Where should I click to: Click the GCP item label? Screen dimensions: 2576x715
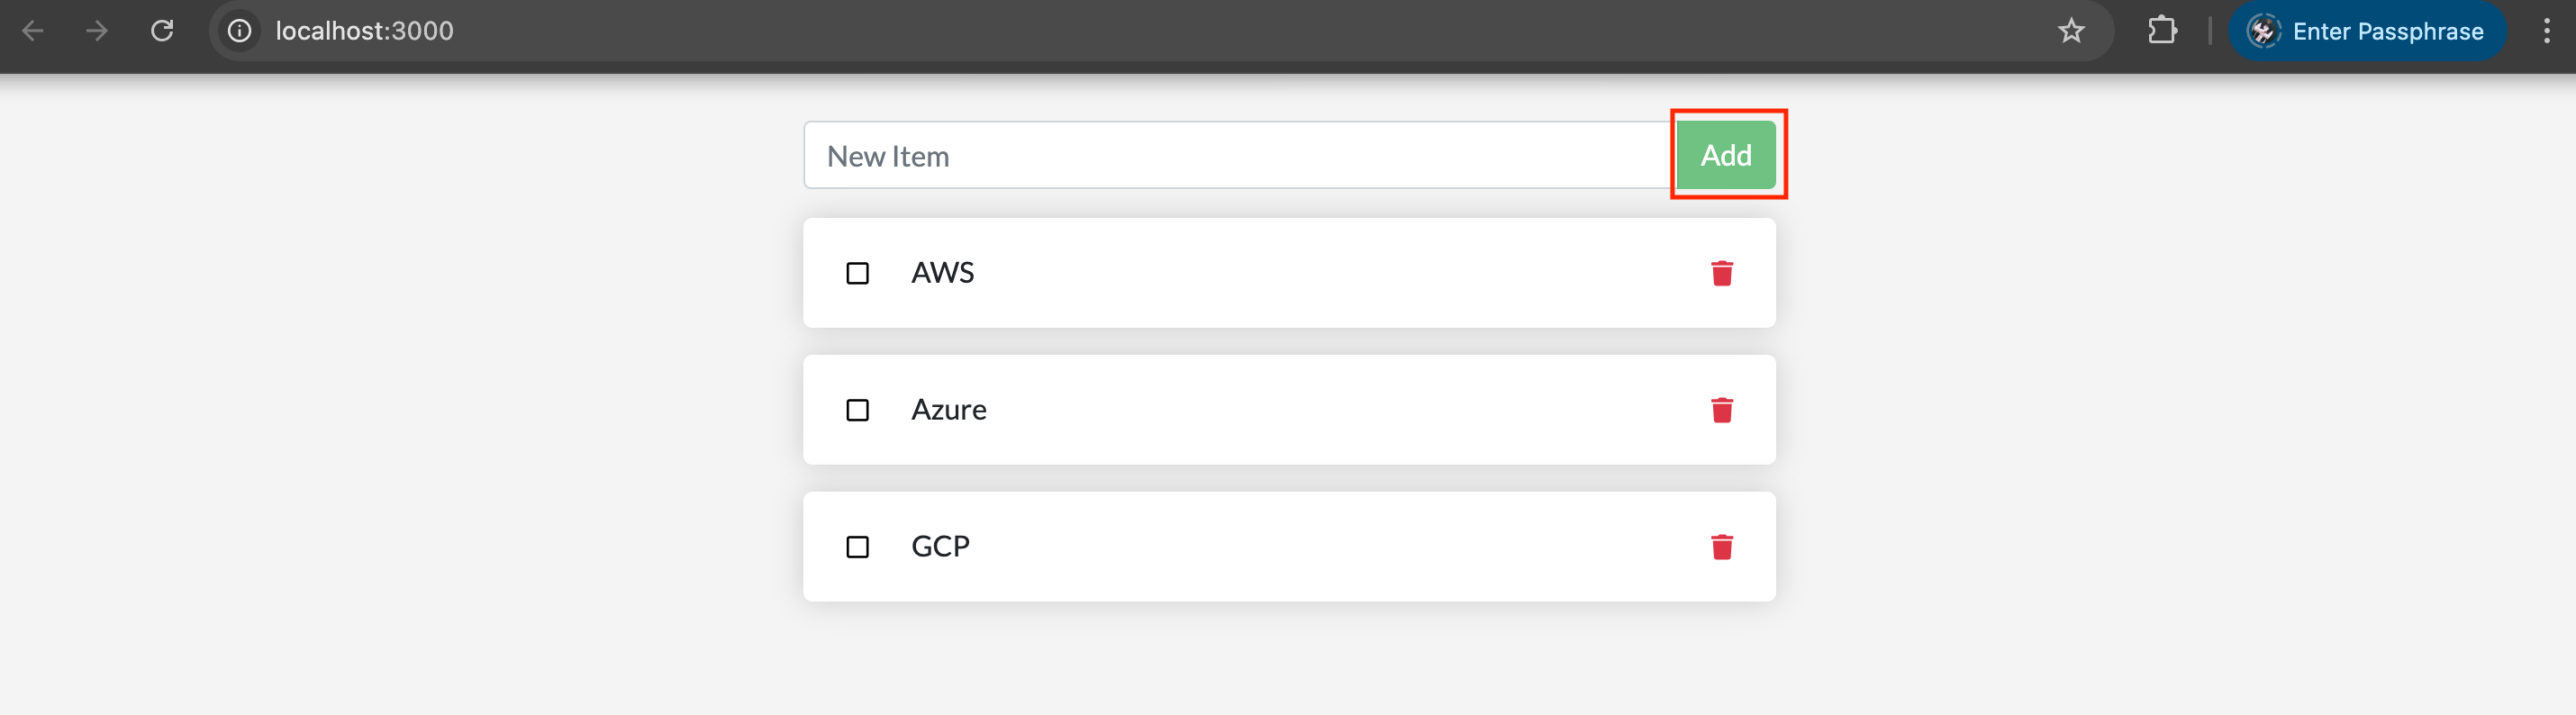940,547
